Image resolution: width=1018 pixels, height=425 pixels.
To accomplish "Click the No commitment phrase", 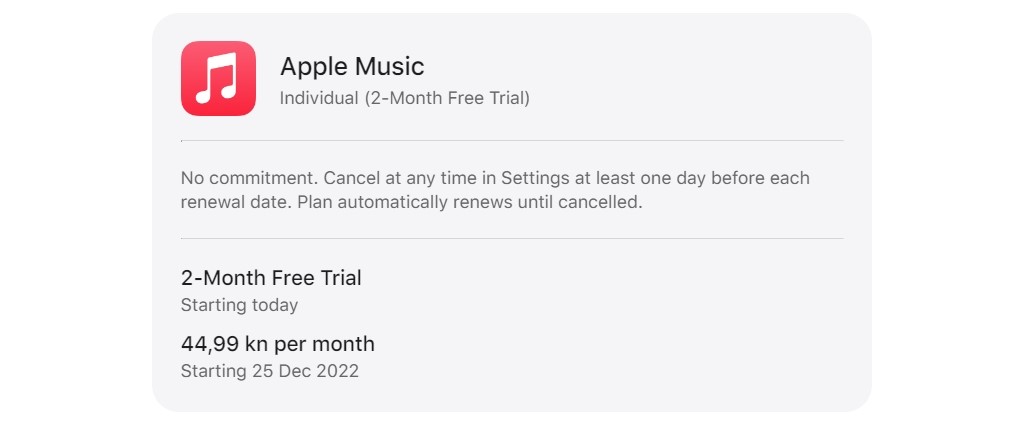I will (x=249, y=178).
